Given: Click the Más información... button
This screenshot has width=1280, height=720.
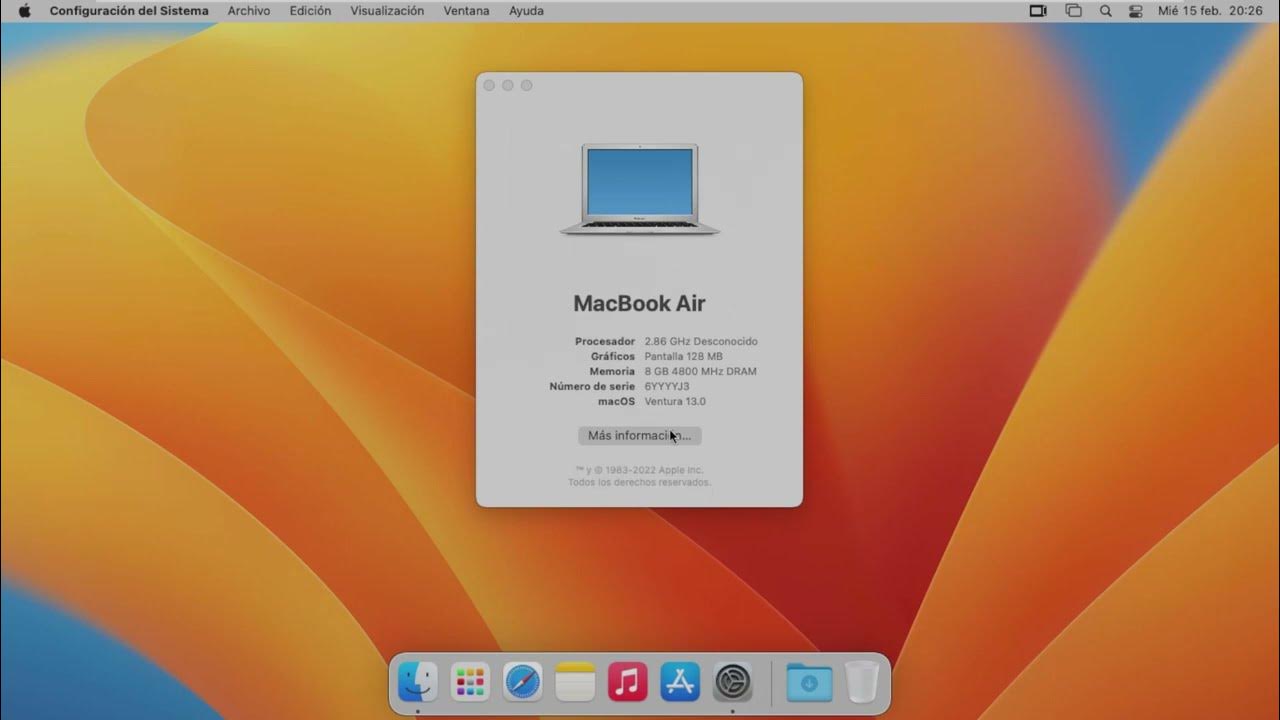Looking at the screenshot, I should (x=640, y=436).
